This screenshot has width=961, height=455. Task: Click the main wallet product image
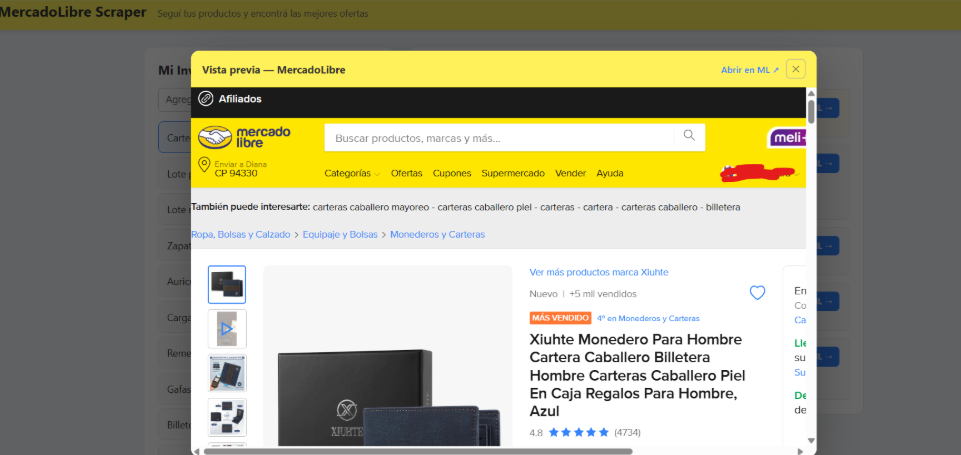pyautogui.click(x=387, y=356)
